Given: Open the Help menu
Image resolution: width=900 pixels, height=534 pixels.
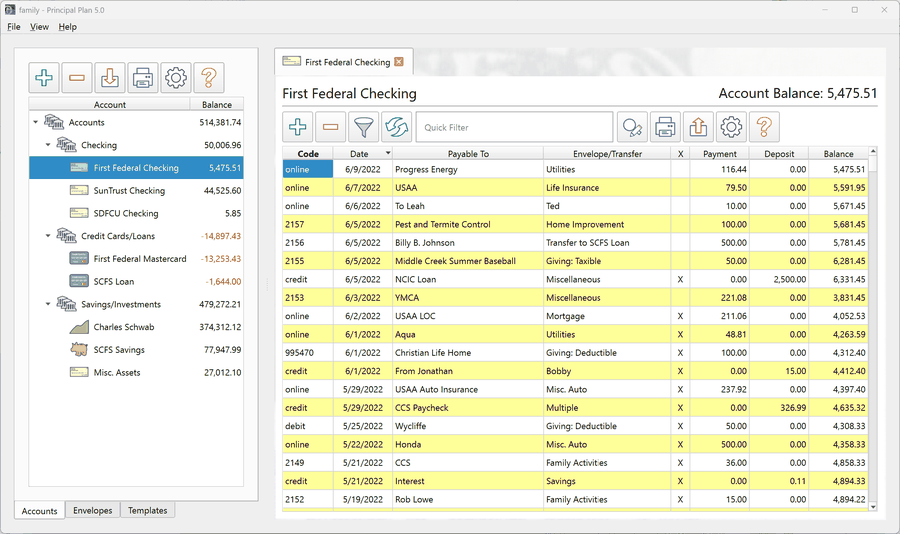Looking at the screenshot, I should pyautogui.click(x=67, y=26).
